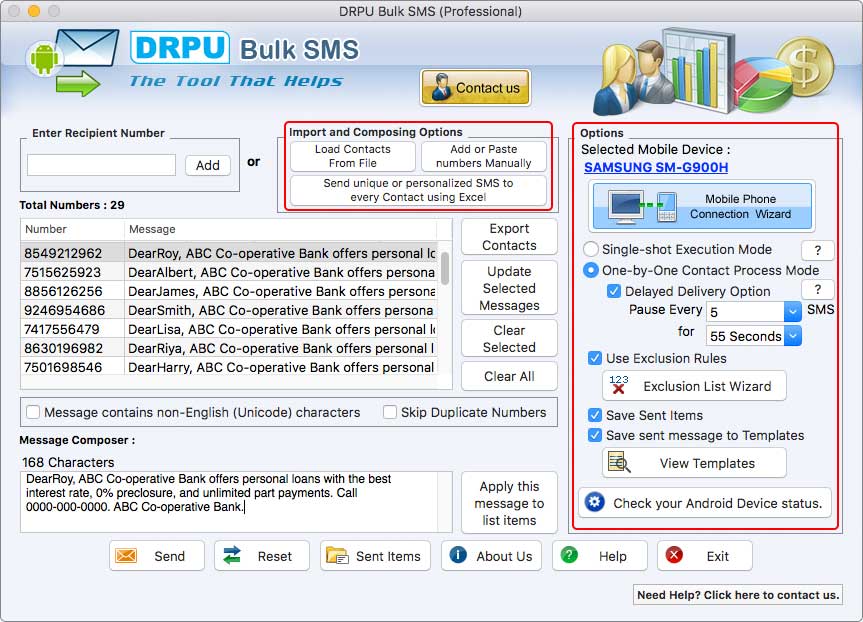Screen dimensions: 863x622
Task: Click the DearHarry message cell
Action: pyautogui.click(x=281, y=367)
